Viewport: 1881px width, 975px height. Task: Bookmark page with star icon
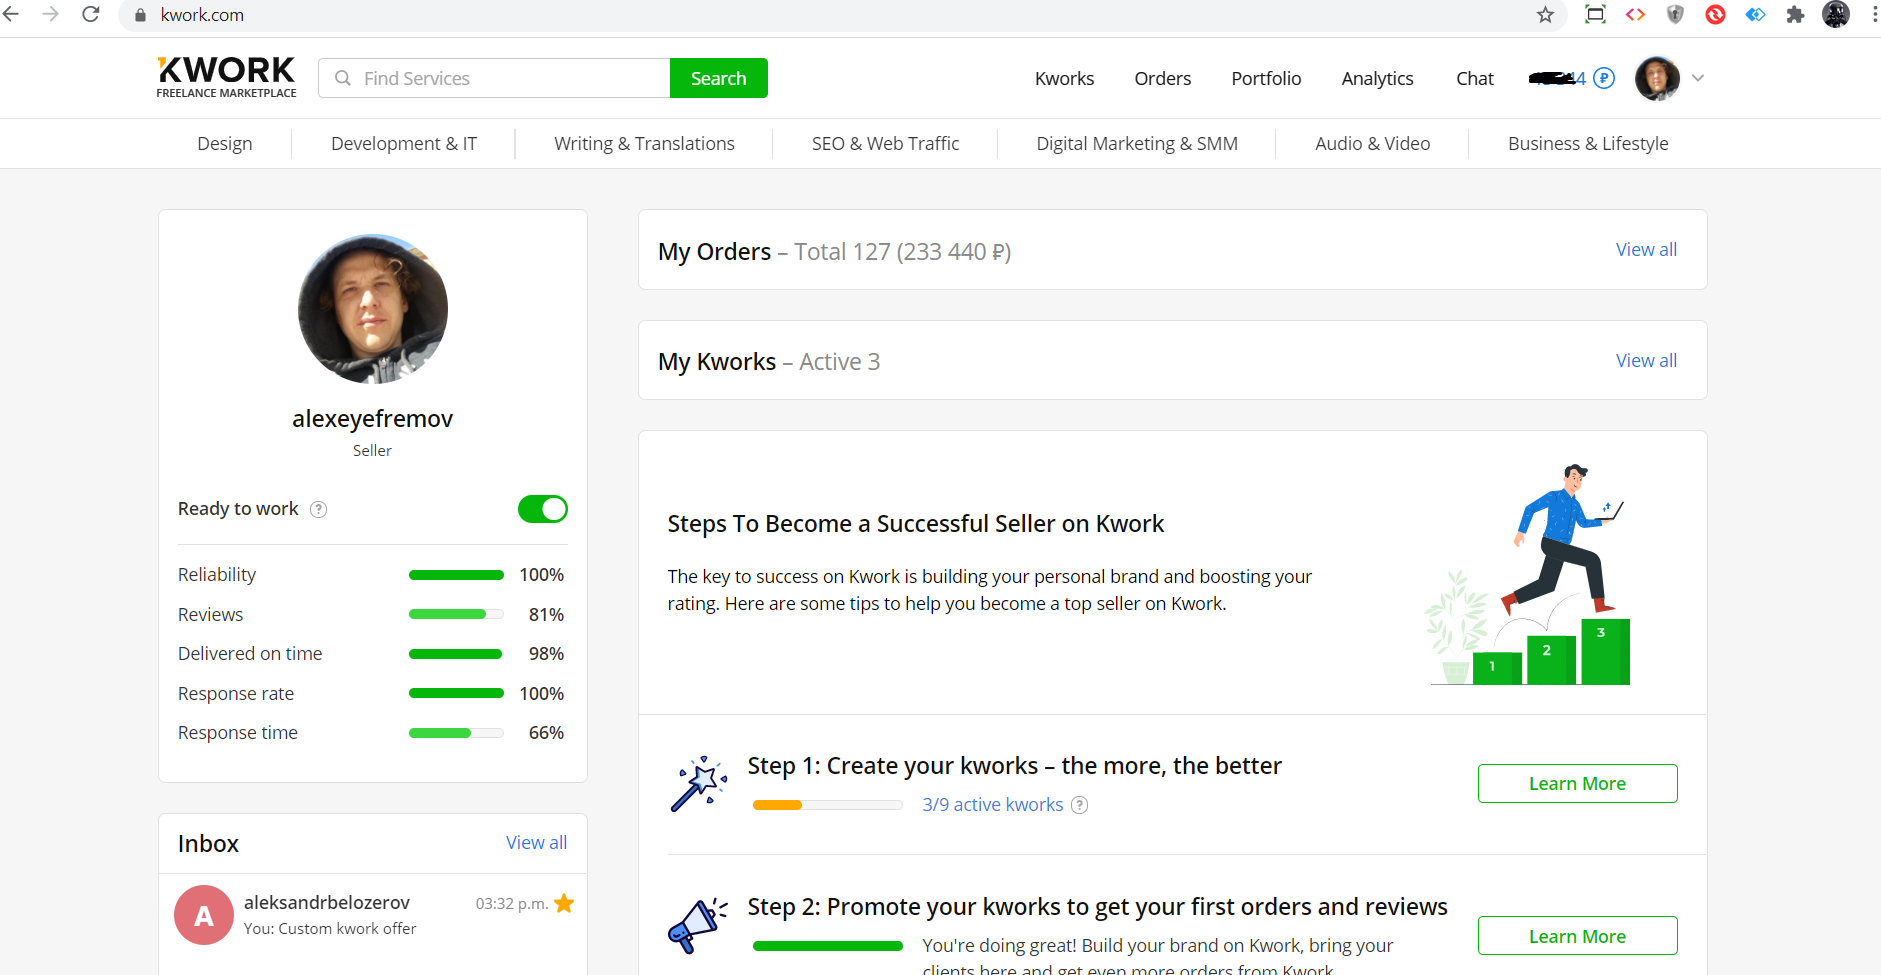[x=1545, y=14]
